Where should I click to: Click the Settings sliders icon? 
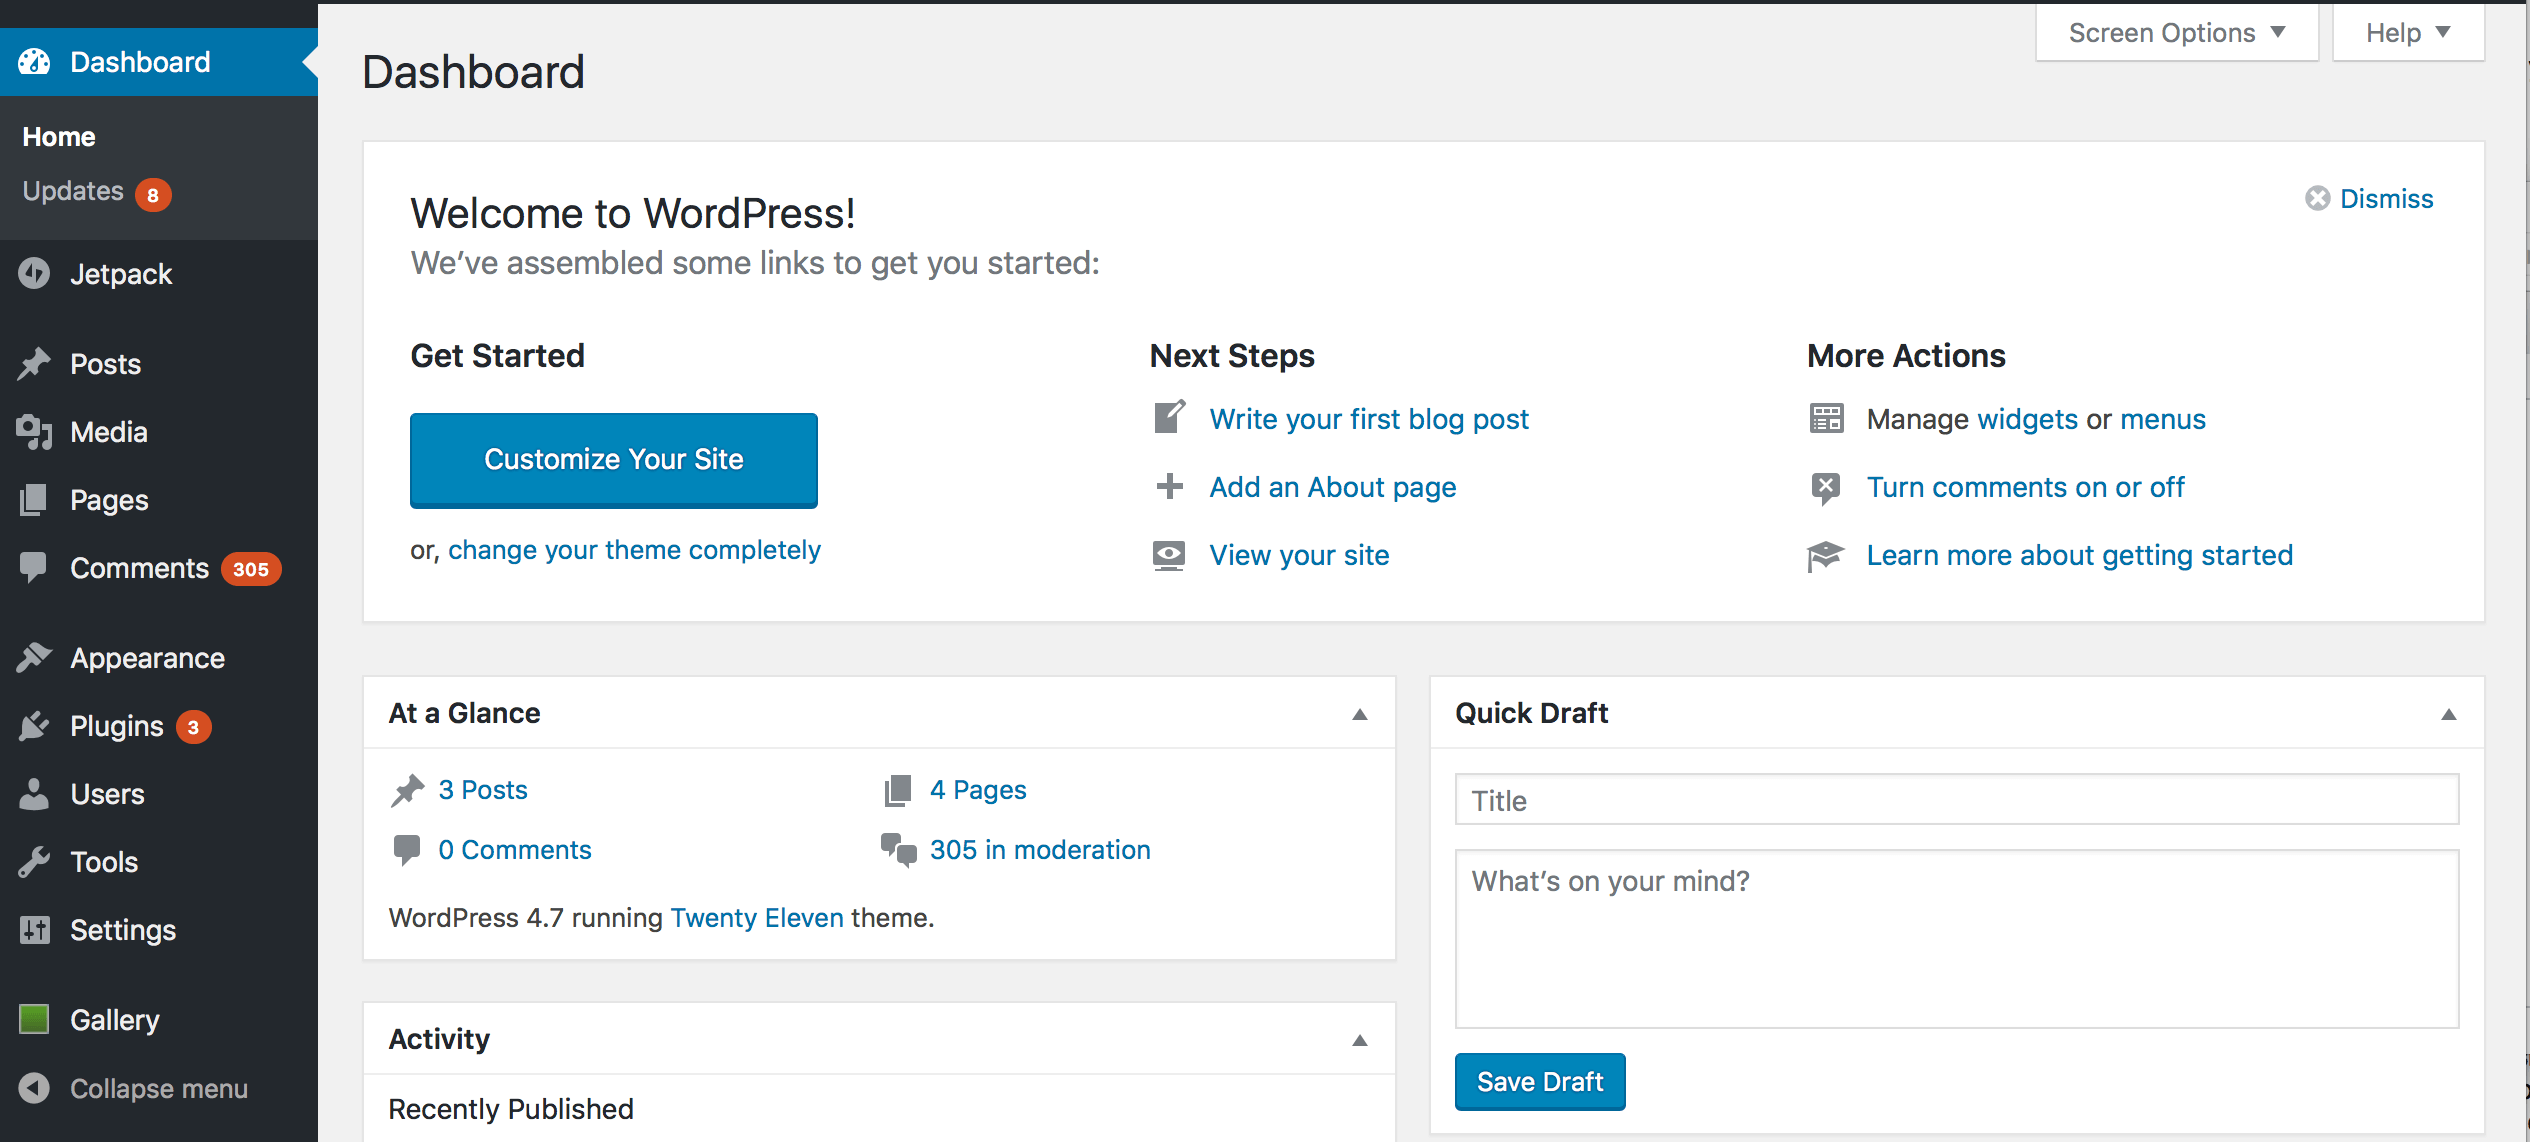tap(34, 930)
